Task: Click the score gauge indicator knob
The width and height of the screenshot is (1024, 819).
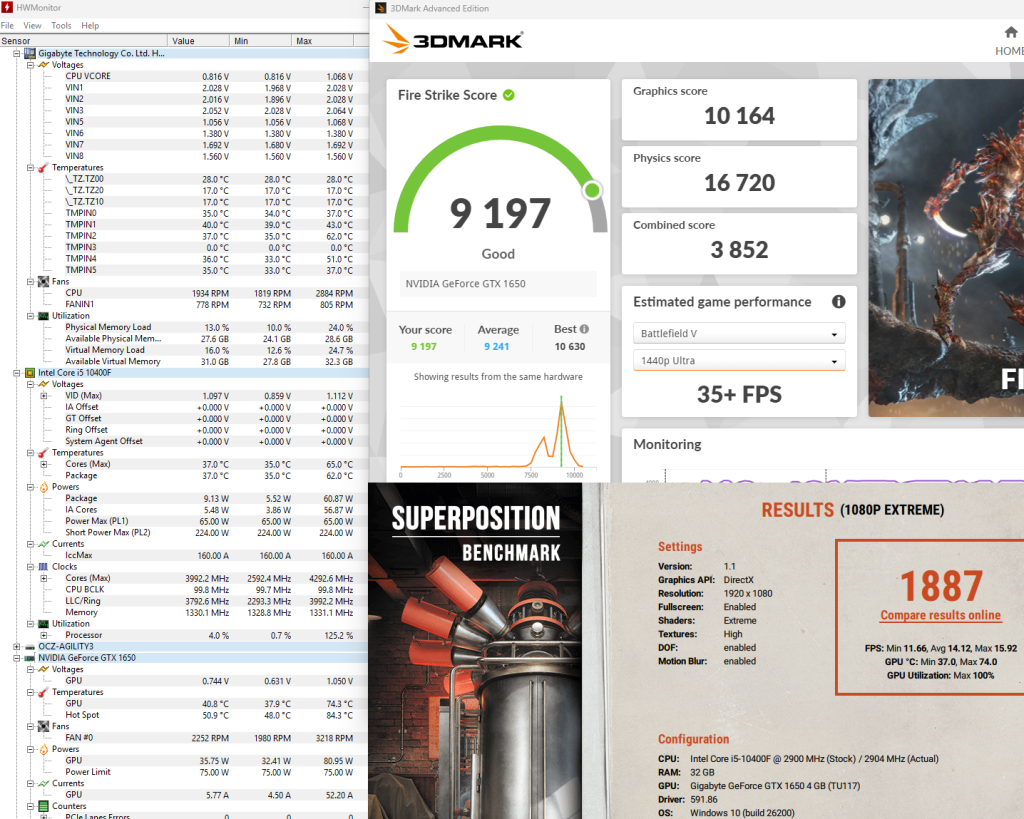Action: click(x=592, y=190)
